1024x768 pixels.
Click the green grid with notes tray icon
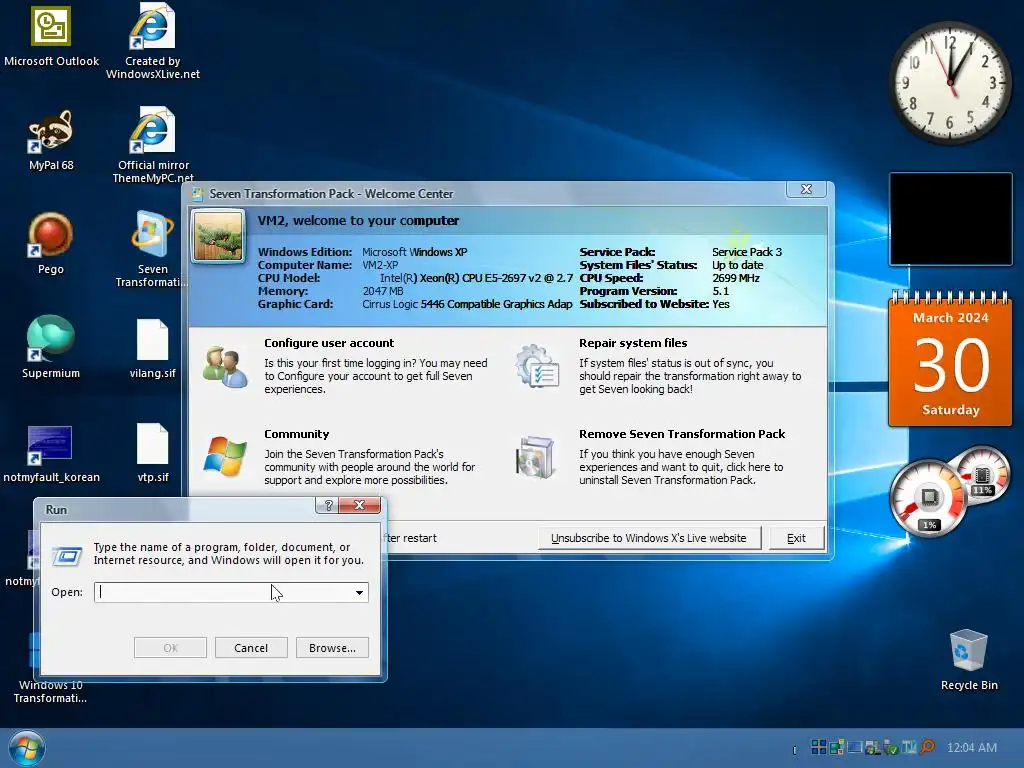click(837, 747)
